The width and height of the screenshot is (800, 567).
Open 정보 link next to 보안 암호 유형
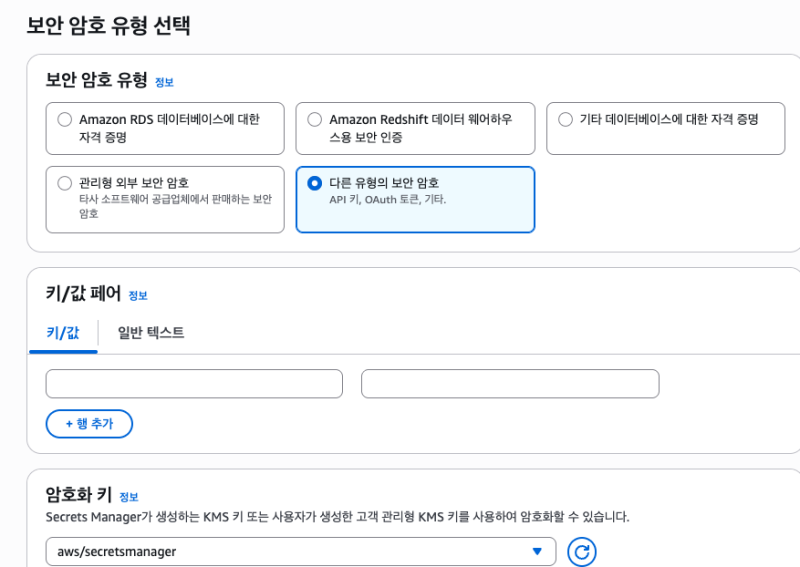pos(164,83)
